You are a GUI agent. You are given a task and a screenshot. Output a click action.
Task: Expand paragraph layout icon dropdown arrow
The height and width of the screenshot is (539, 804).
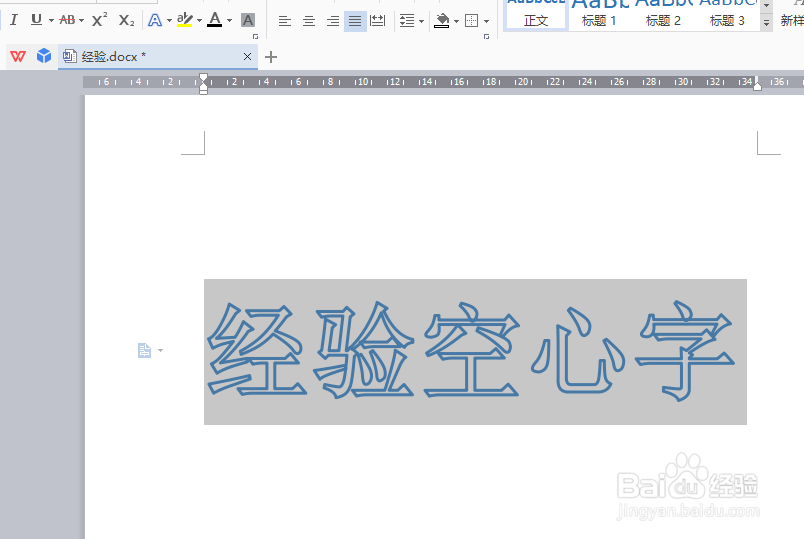[x=160, y=351]
